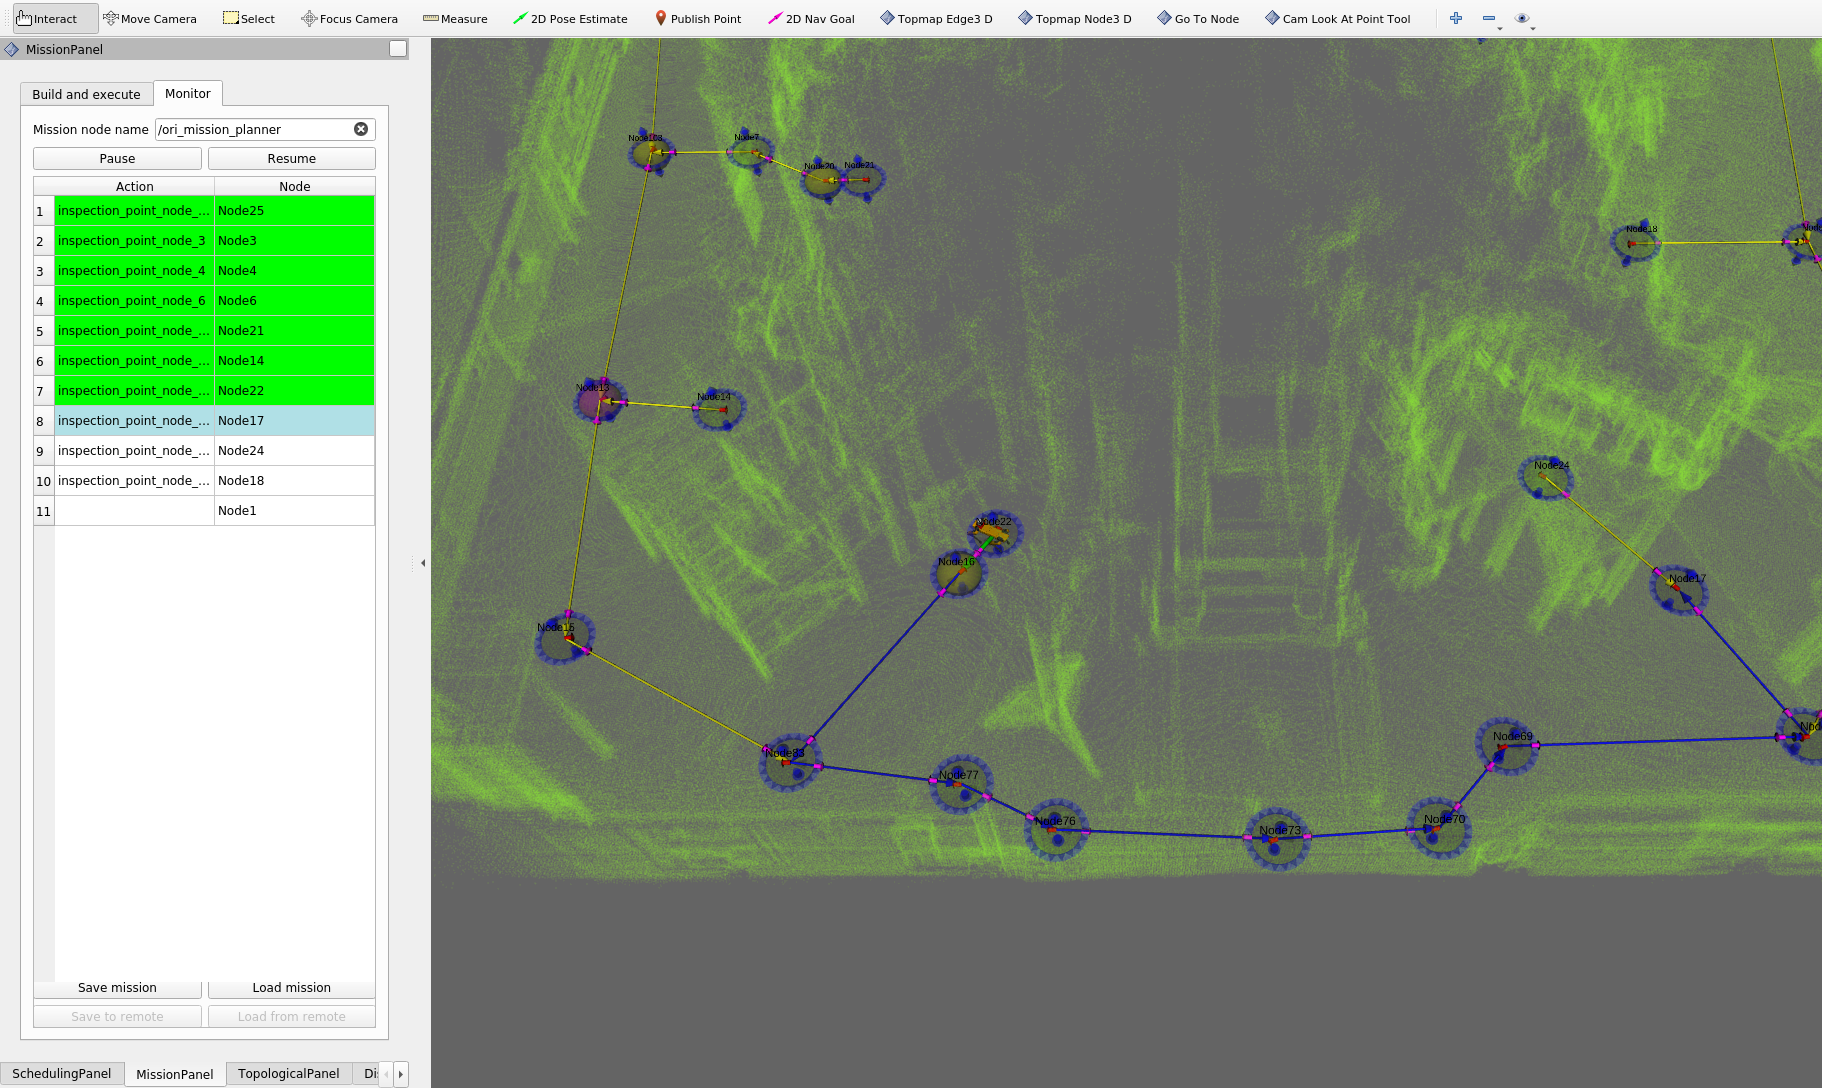Float the MissionPanel using title-bar square button
This screenshot has height=1088, width=1822.
(x=398, y=49)
